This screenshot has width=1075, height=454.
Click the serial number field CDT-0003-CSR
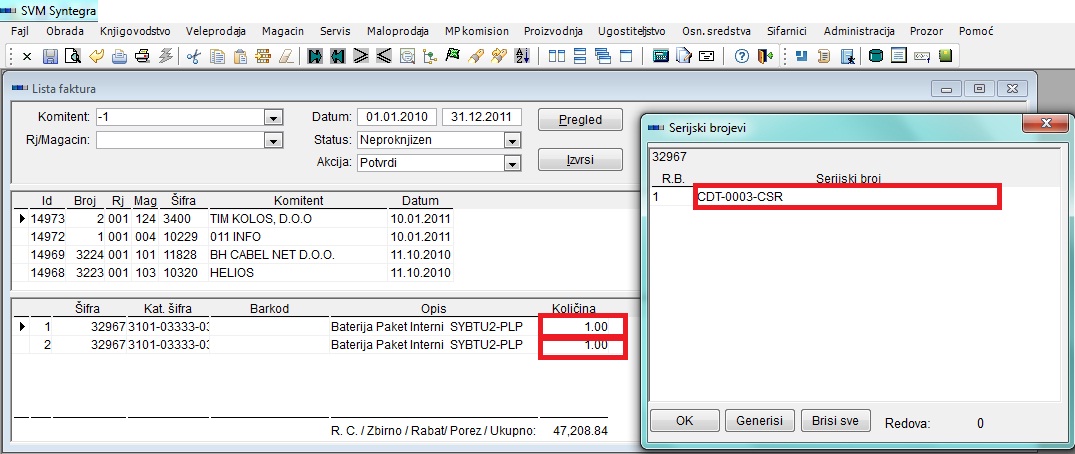point(846,197)
